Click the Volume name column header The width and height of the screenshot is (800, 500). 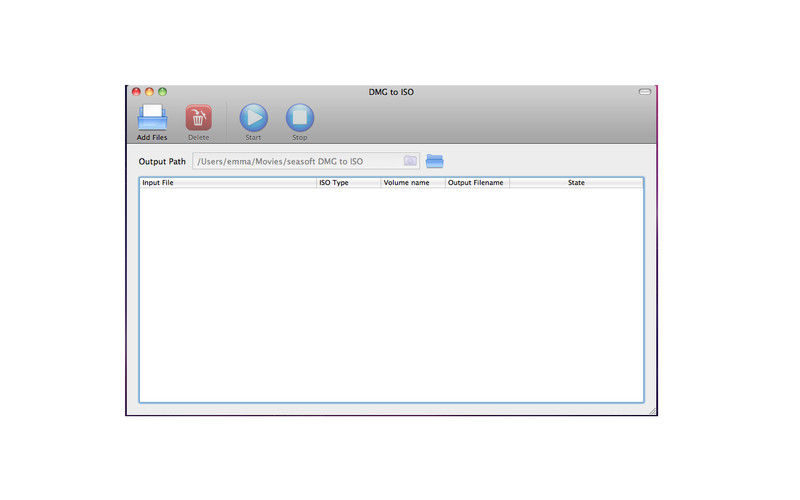point(413,183)
